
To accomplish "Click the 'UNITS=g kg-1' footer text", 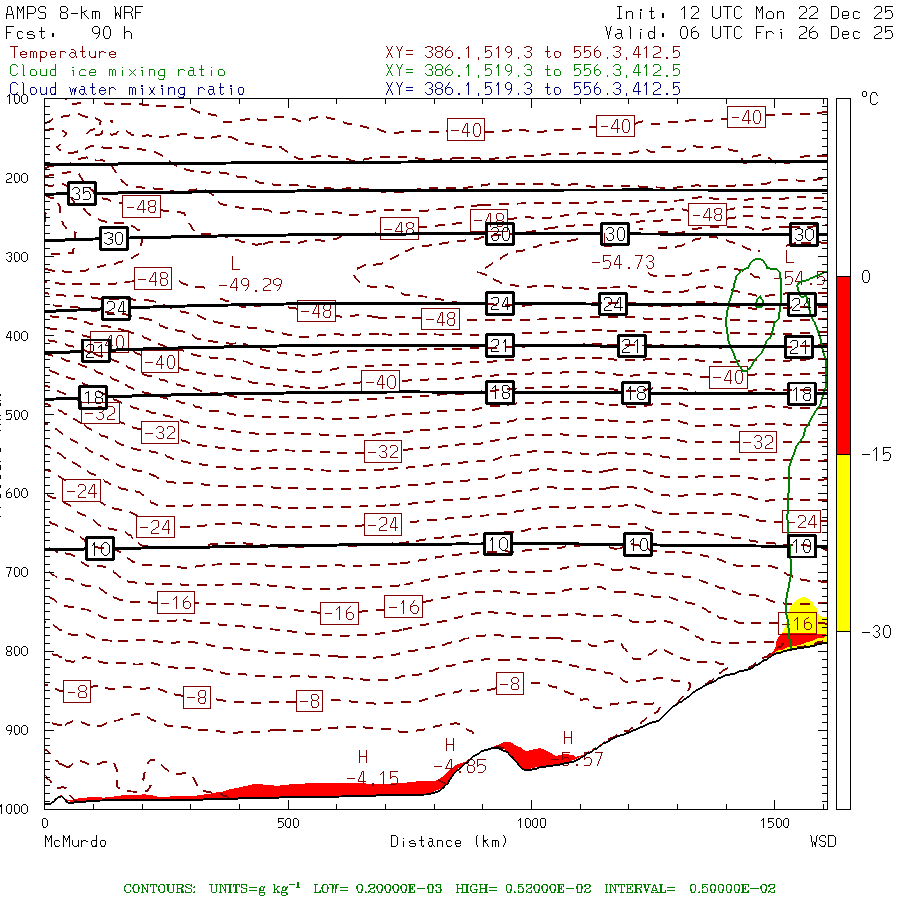I will [254, 888].
